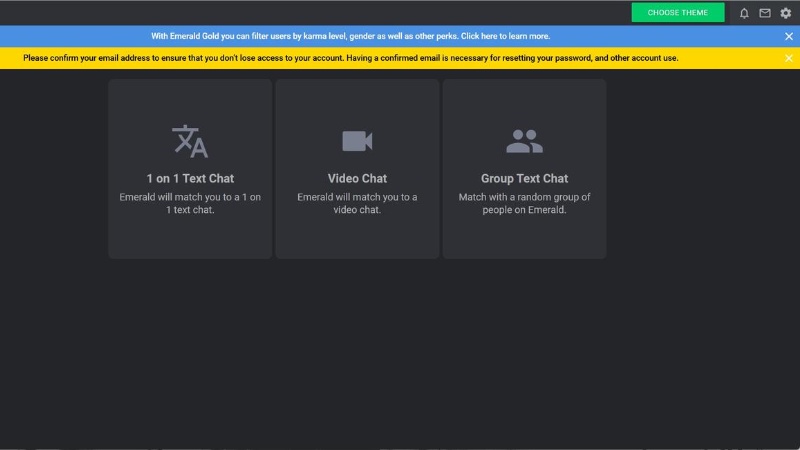
Task: Start the Video Chat
Action: point(357,168)
